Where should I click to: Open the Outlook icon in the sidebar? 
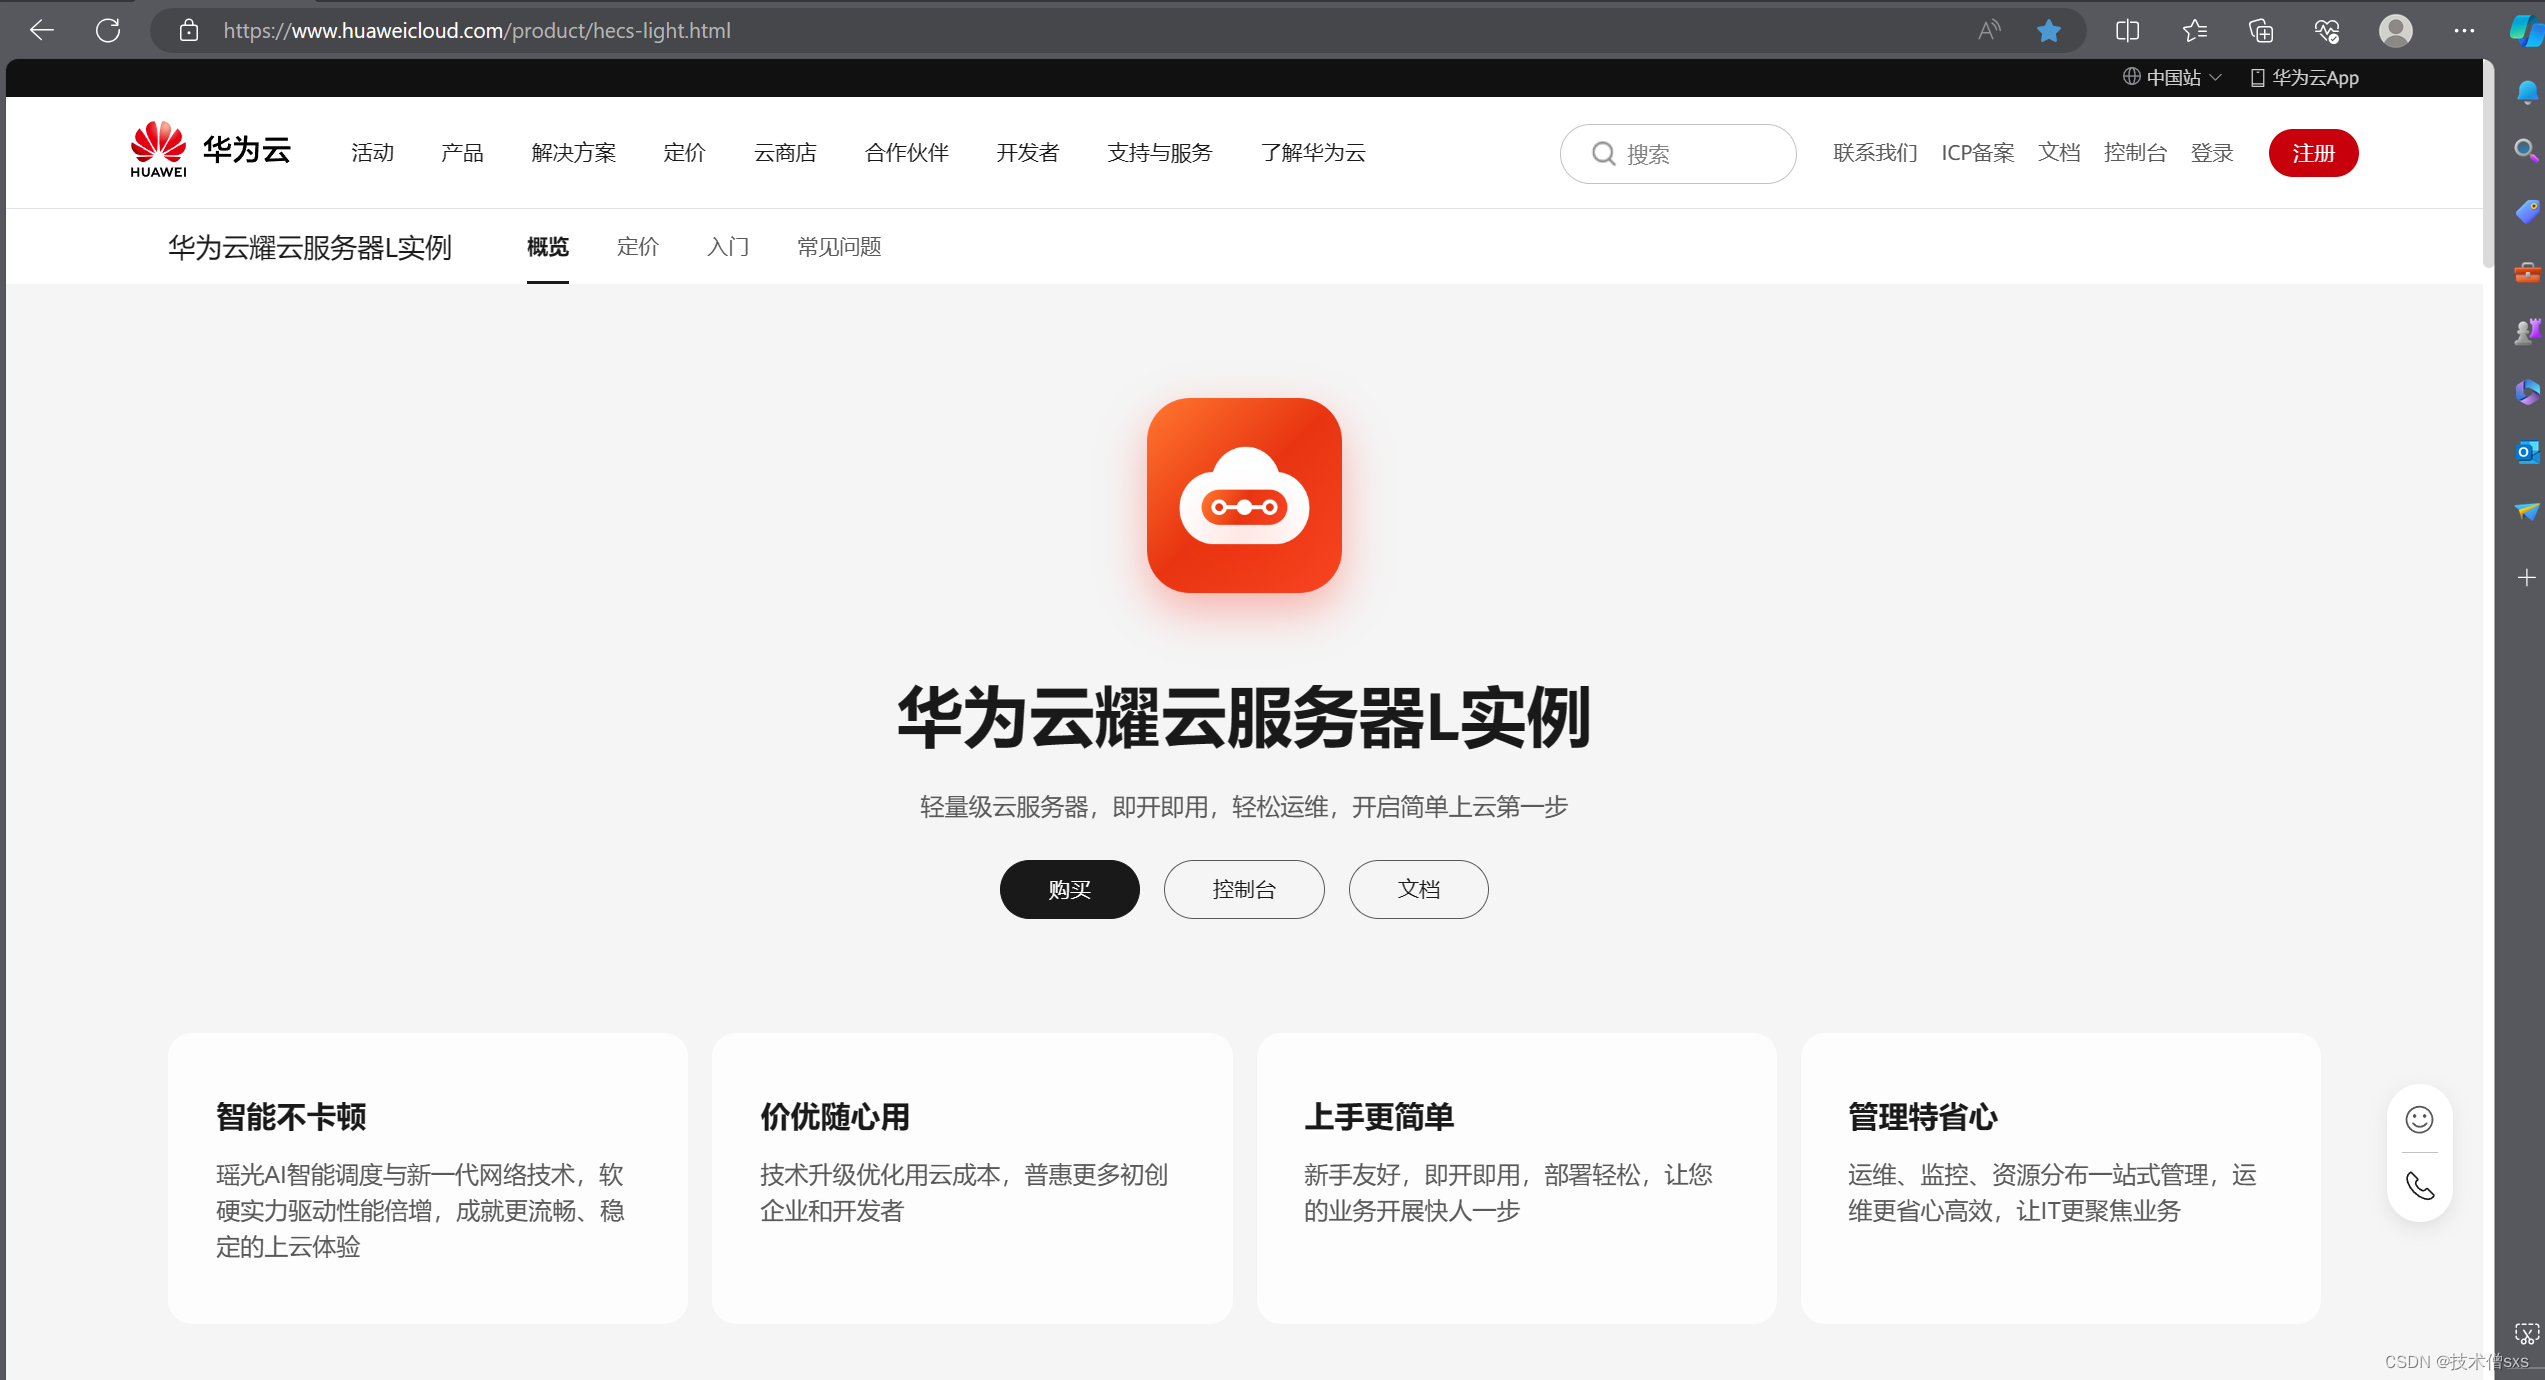pyautogui.click(x=2527, y=452)
